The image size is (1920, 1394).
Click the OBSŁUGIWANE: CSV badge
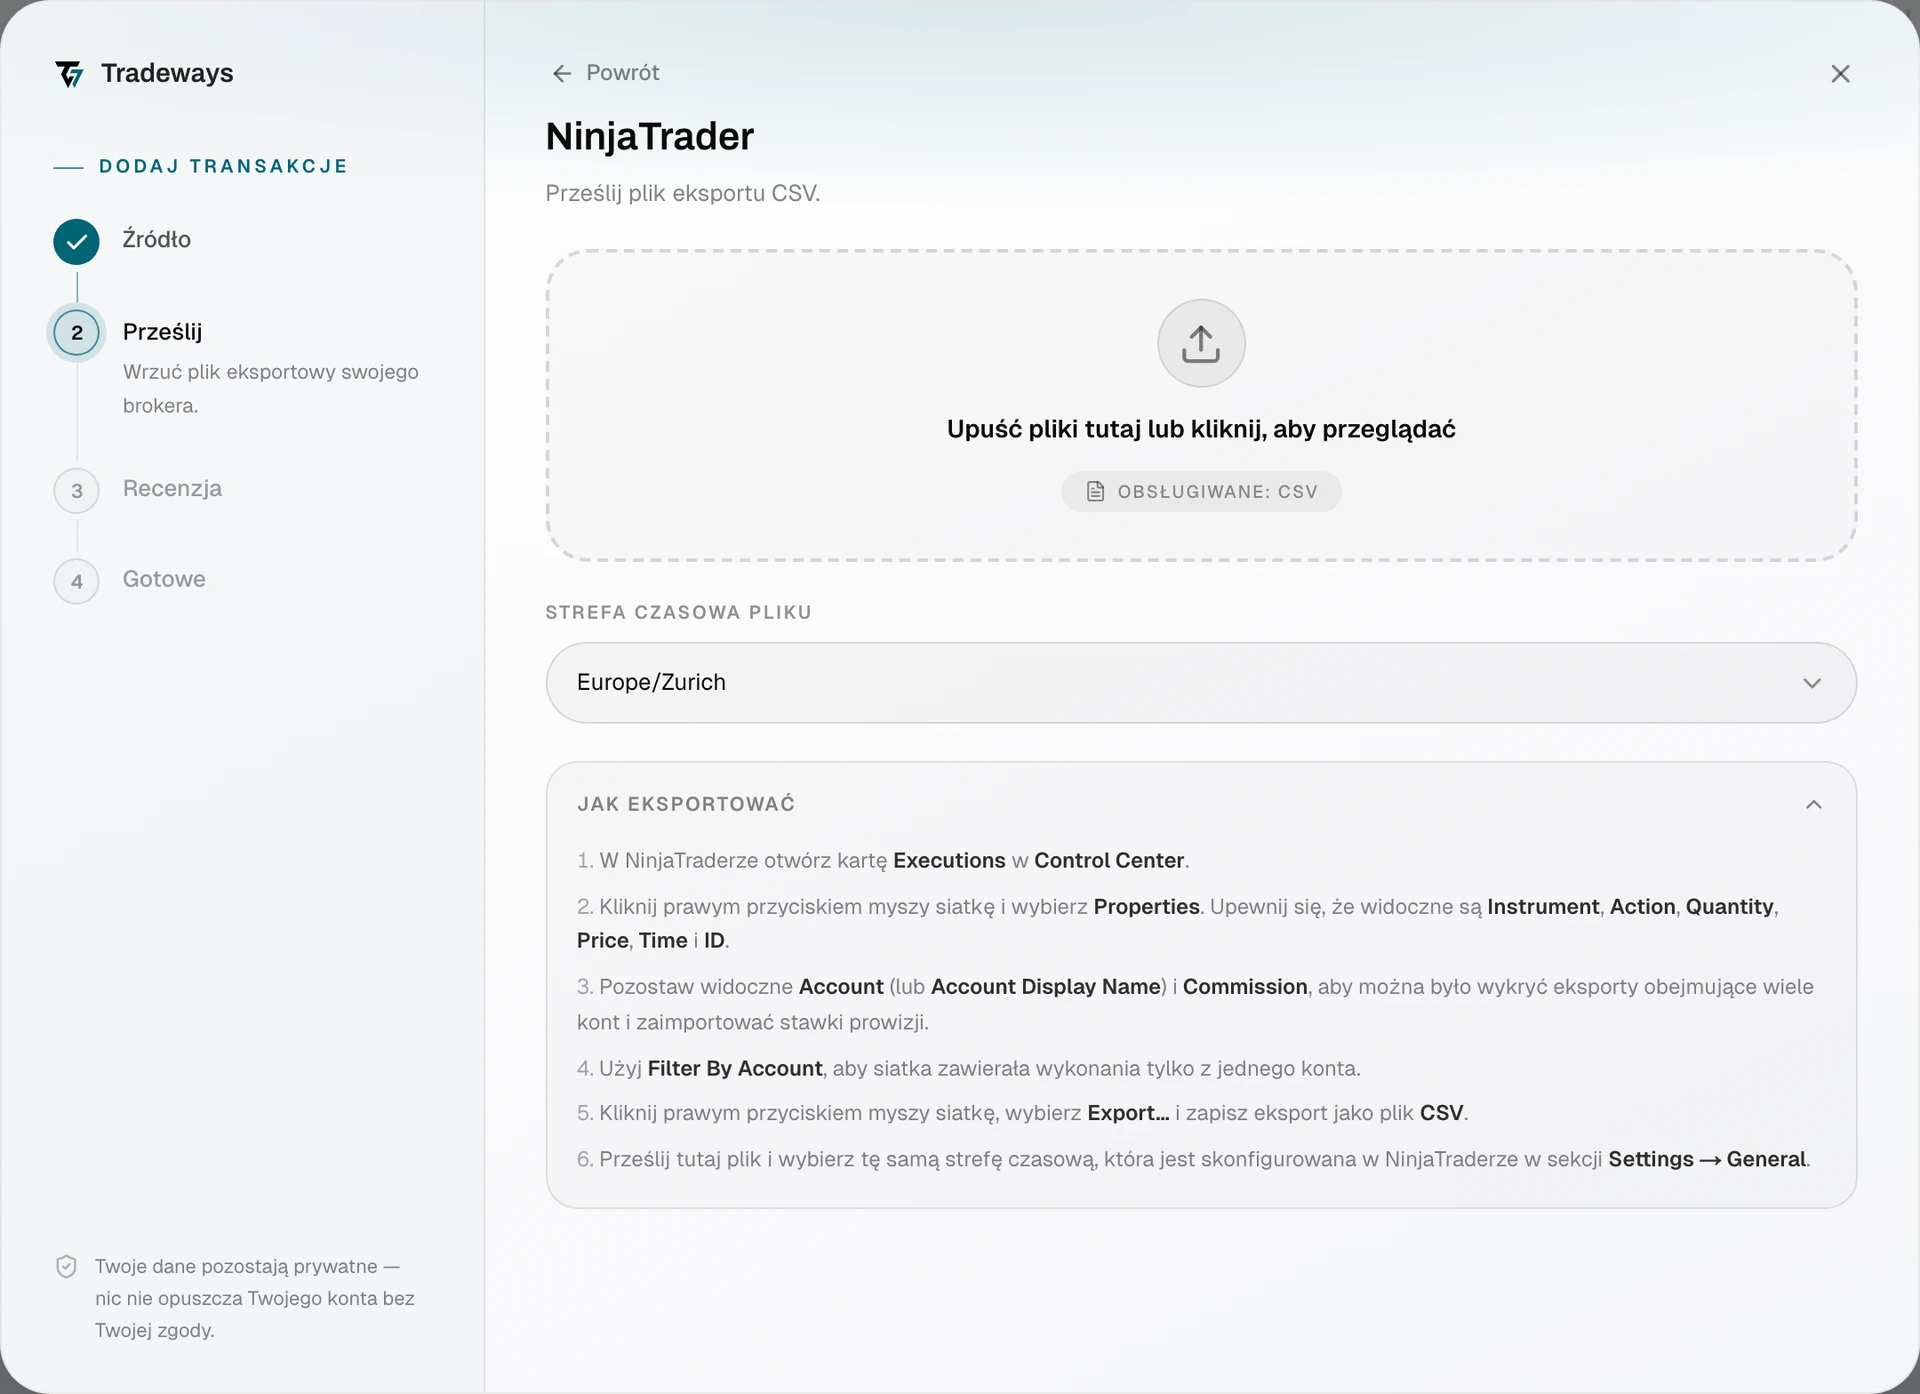[x=1201, y=491]
